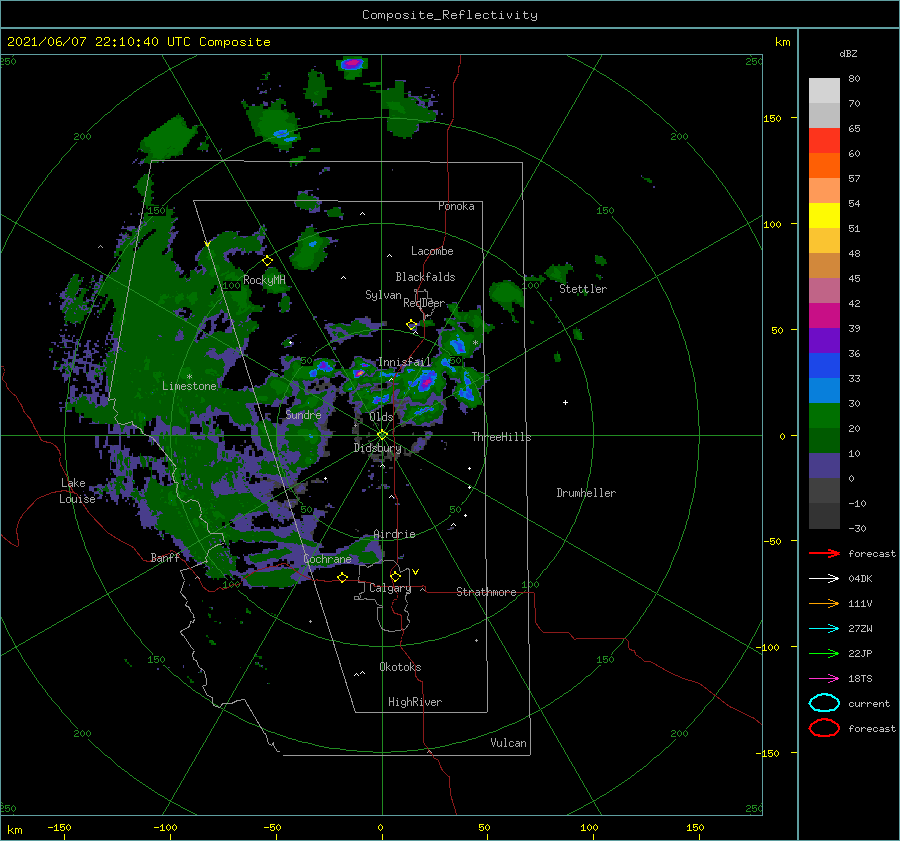Image resolution: width=900 pixels, height=841 pixels.
Task: Select the orange 111V arrow symbol
Action: click(x=824, y=603)
